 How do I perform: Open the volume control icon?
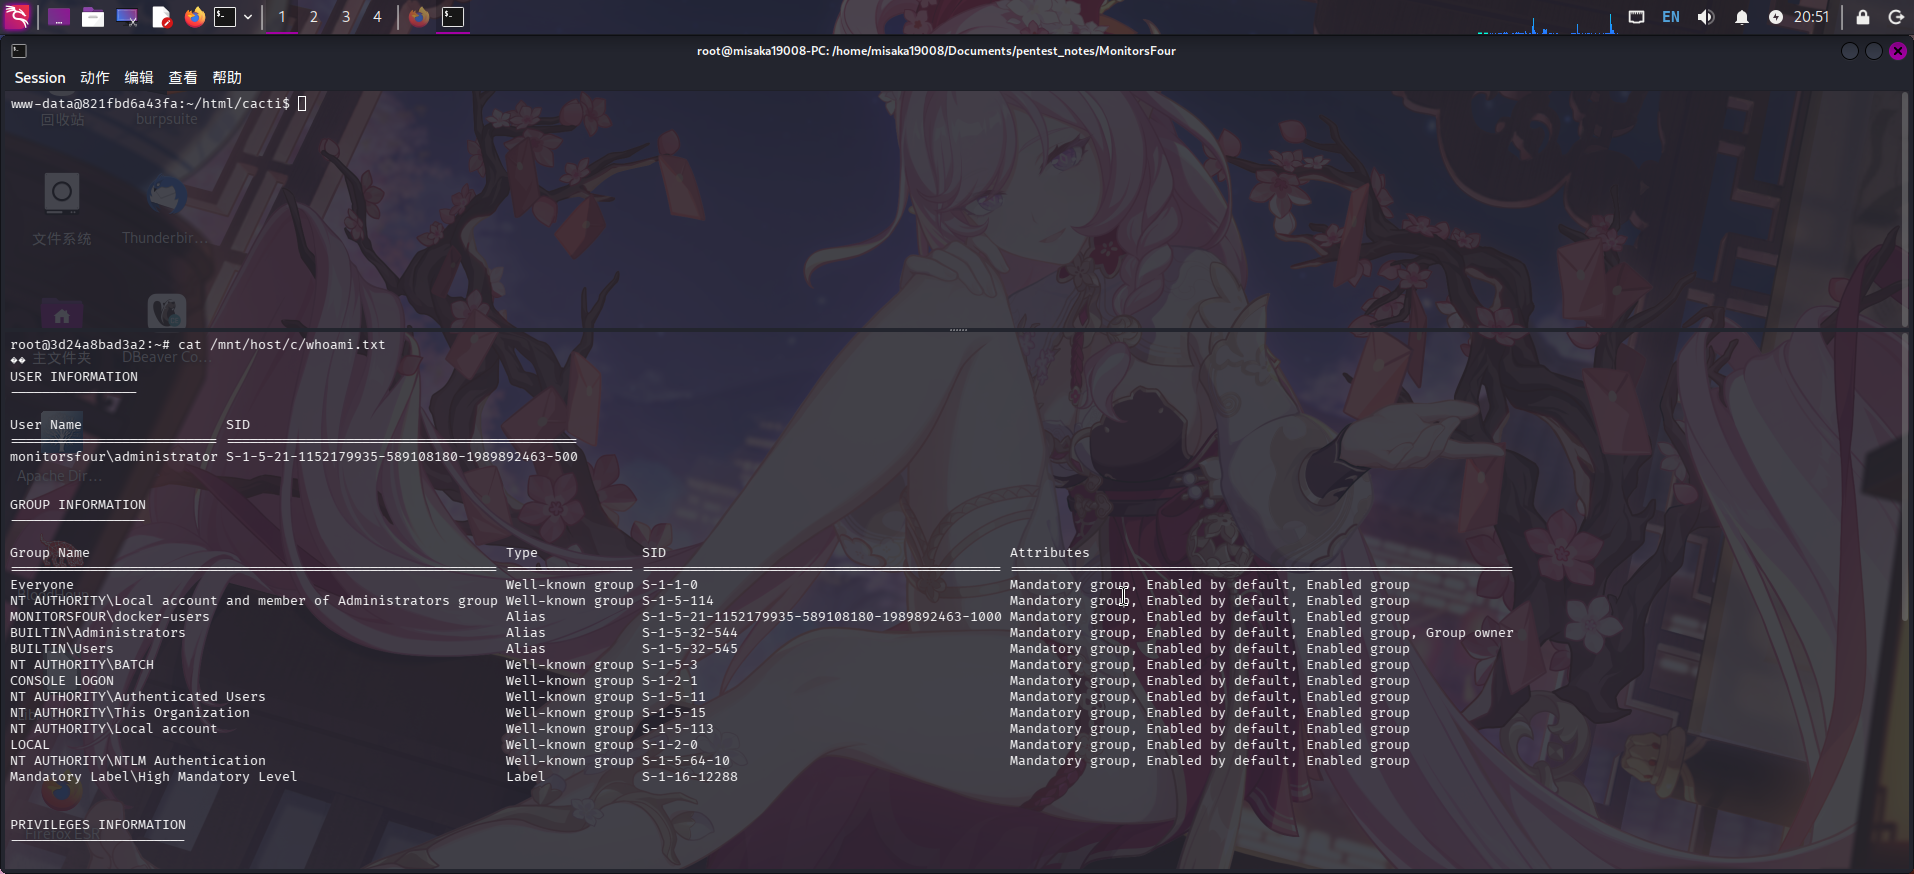tap(1706, 17)
